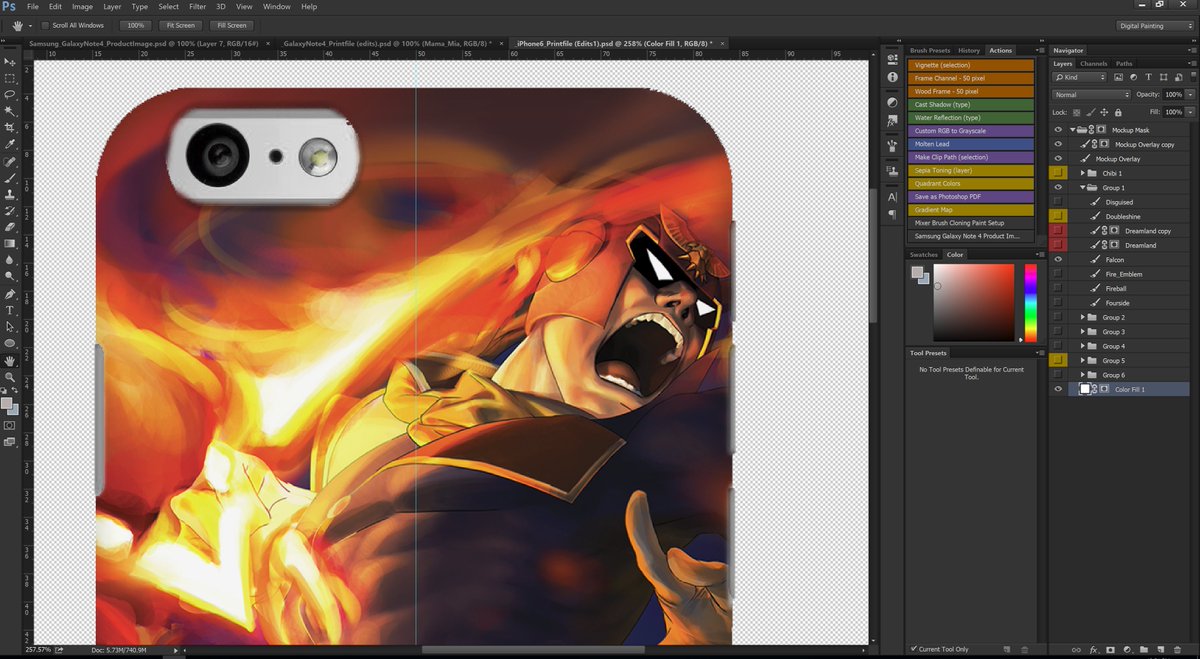The width and height of the screenshot is (1200, 659).
Task: Select the Ellipse shape tool
Action: click(x=10, y=343)
